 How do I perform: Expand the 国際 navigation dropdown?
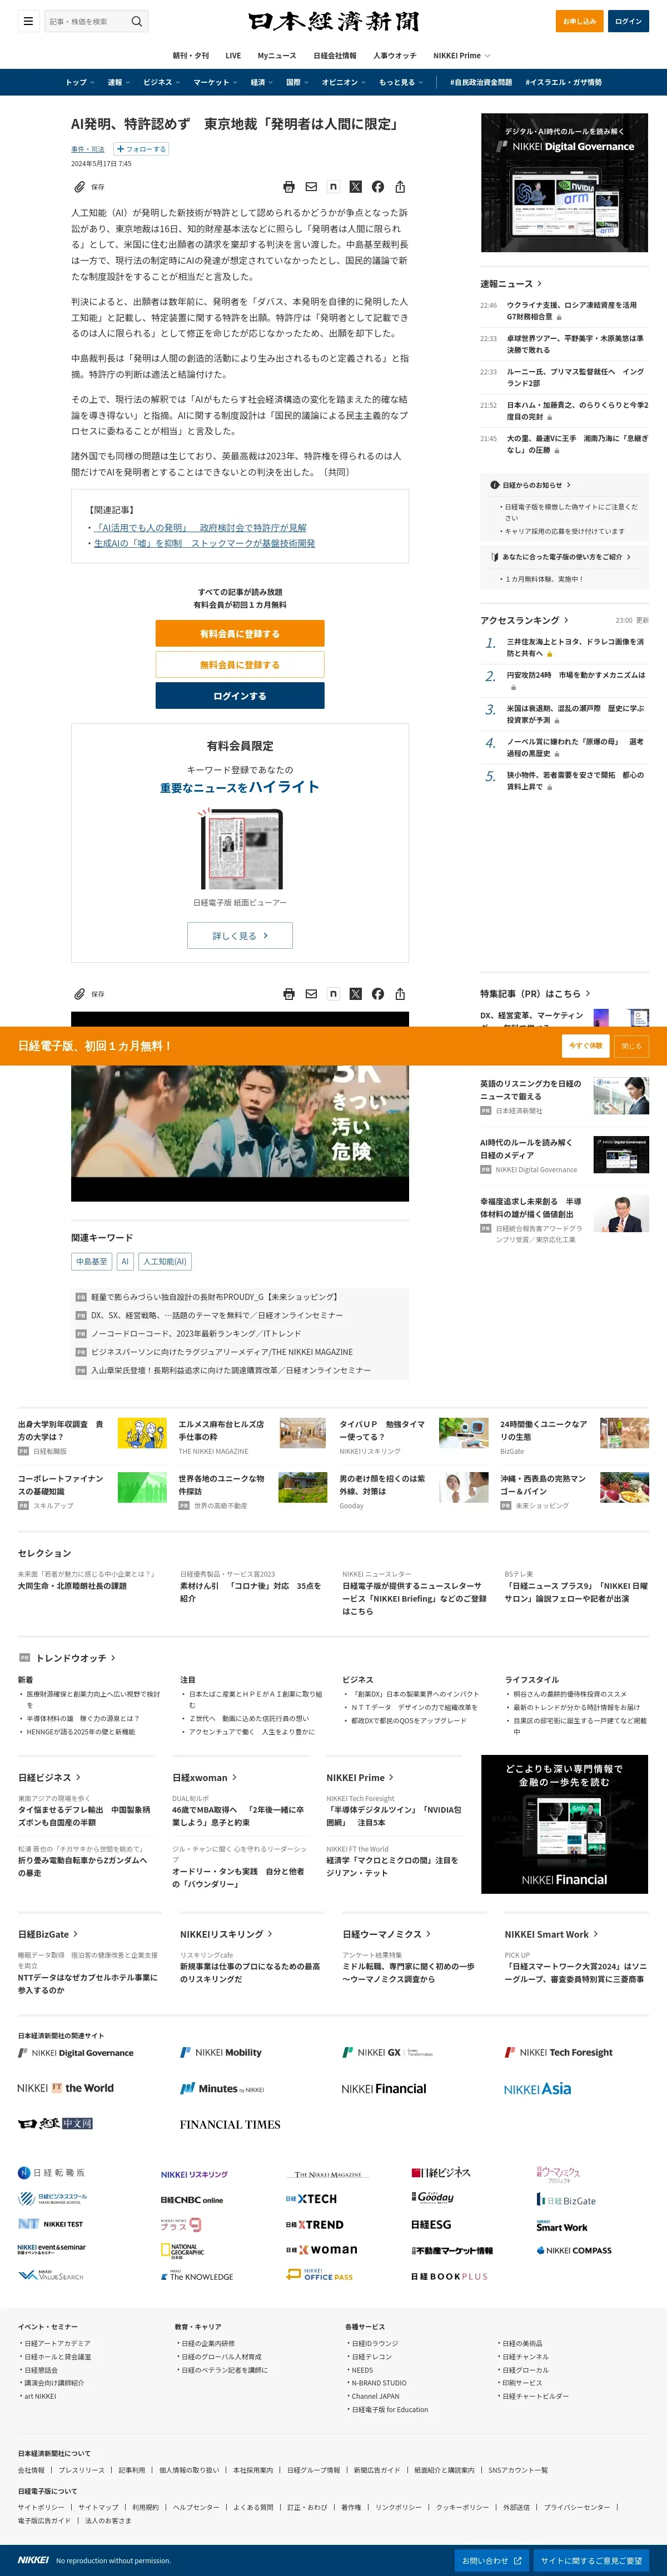[298, 82]
